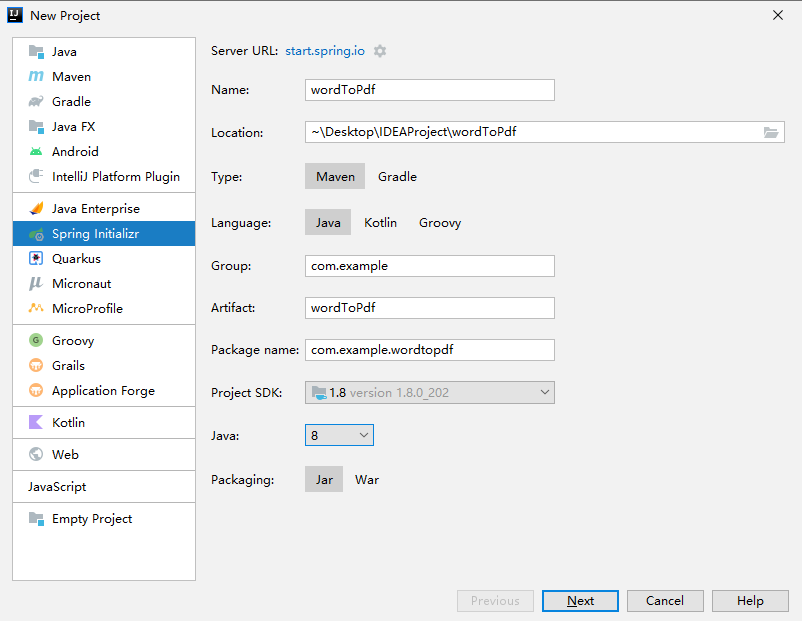Open the start.spring.io link
Image resolution: width=802 pixels, height=621 pixels.
pos(325,51)
